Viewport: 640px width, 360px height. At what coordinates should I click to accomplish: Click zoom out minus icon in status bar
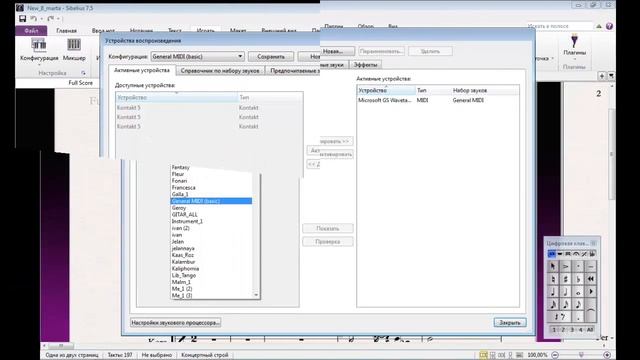coord(555,355)
